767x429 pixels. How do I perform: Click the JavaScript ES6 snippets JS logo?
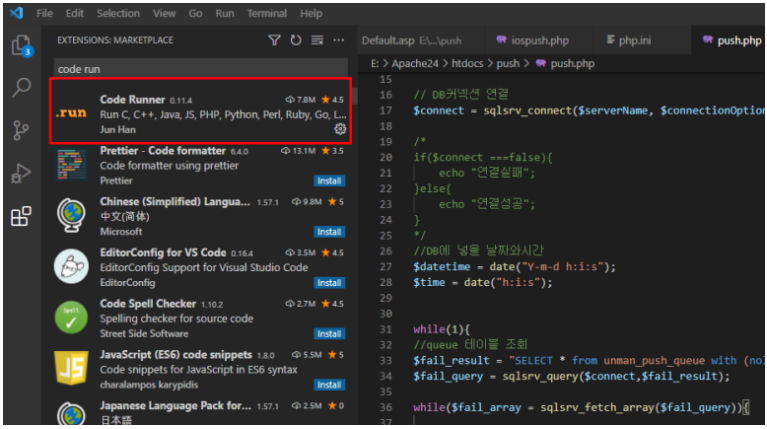pos(71,368)
